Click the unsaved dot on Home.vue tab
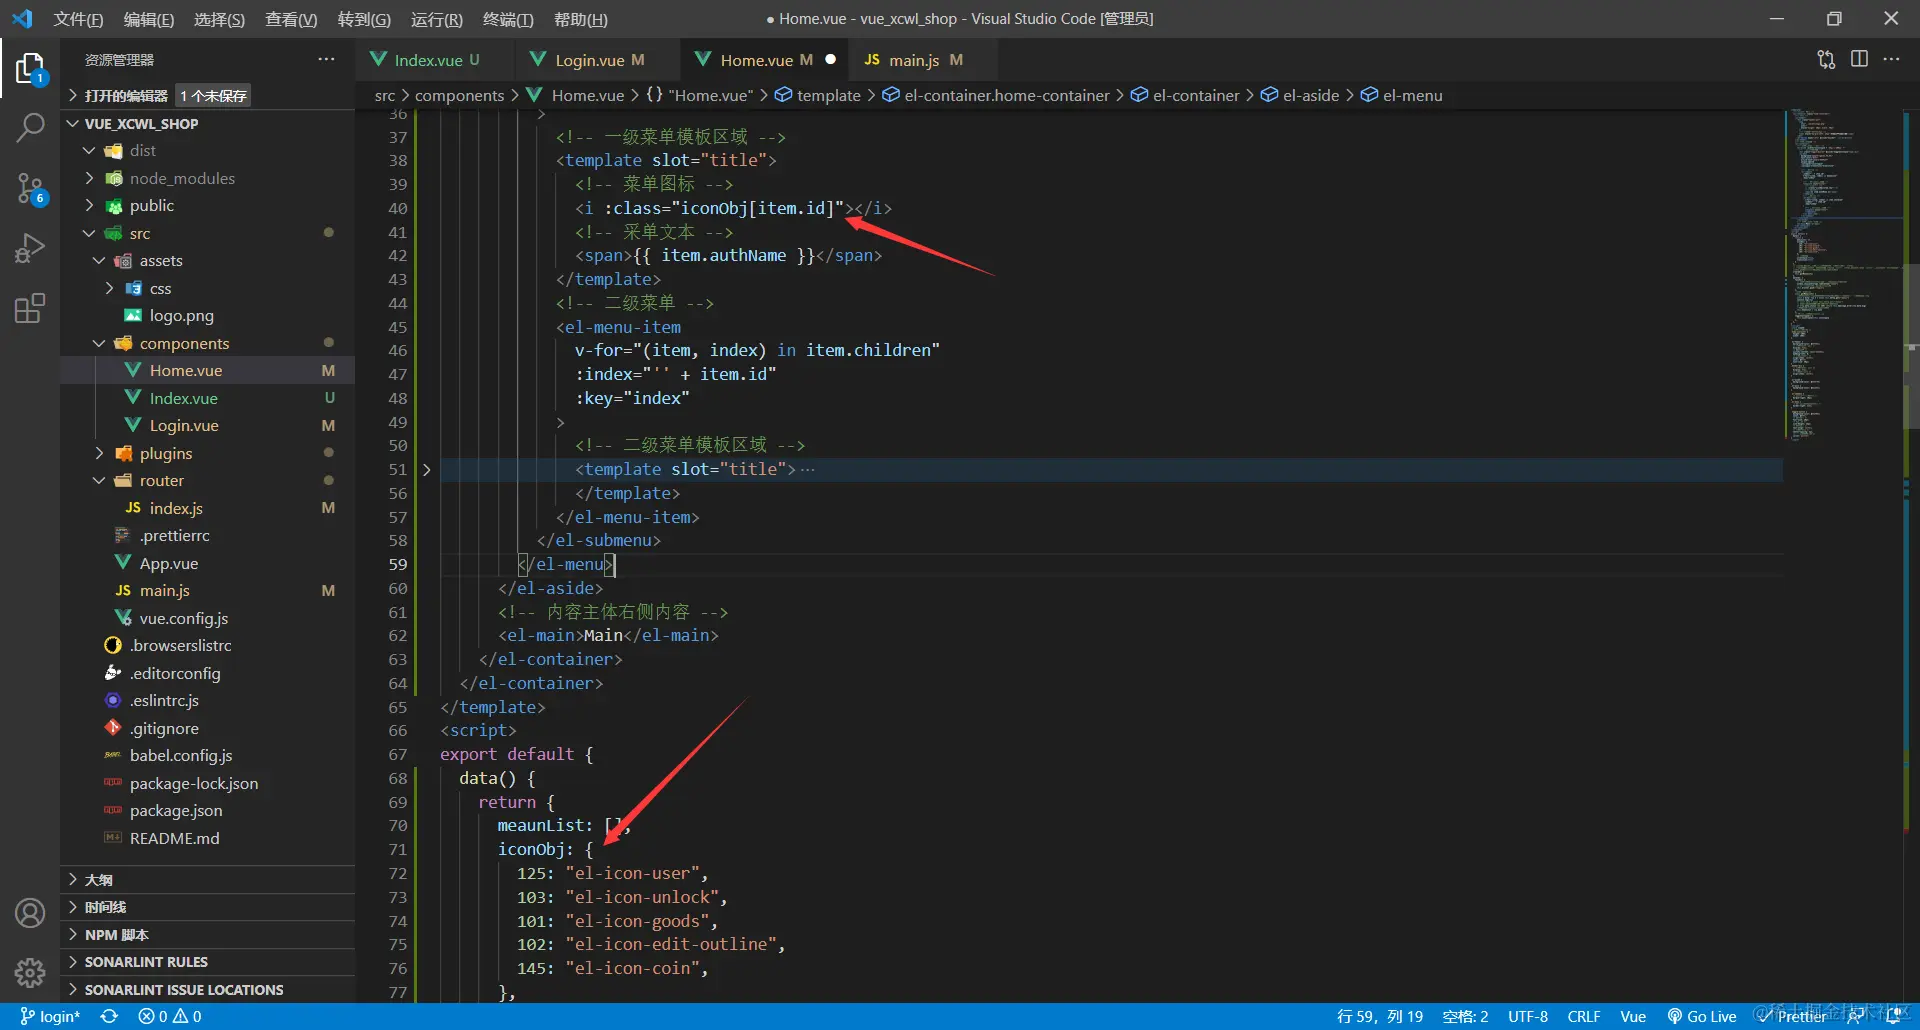This screenshot has width=1920, height=1030. [830, 60]
